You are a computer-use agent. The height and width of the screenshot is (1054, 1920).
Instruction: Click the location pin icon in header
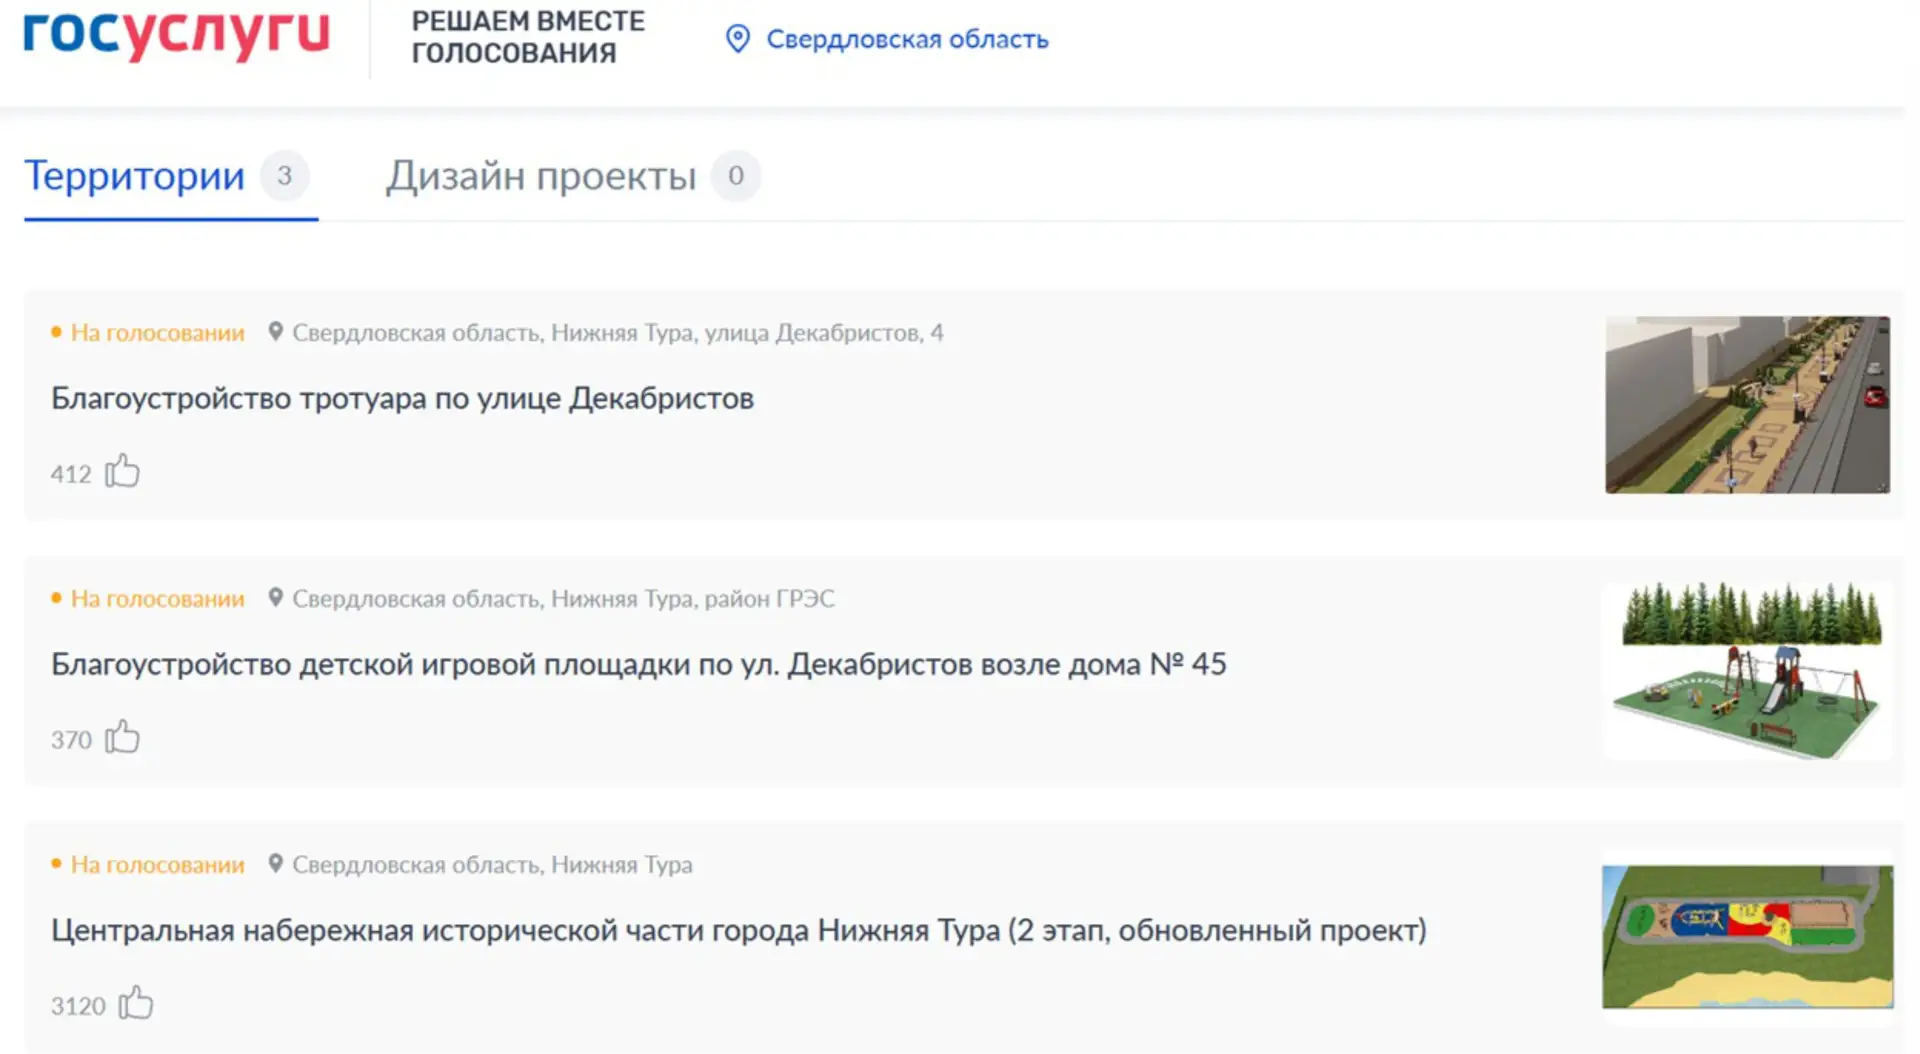738,39
